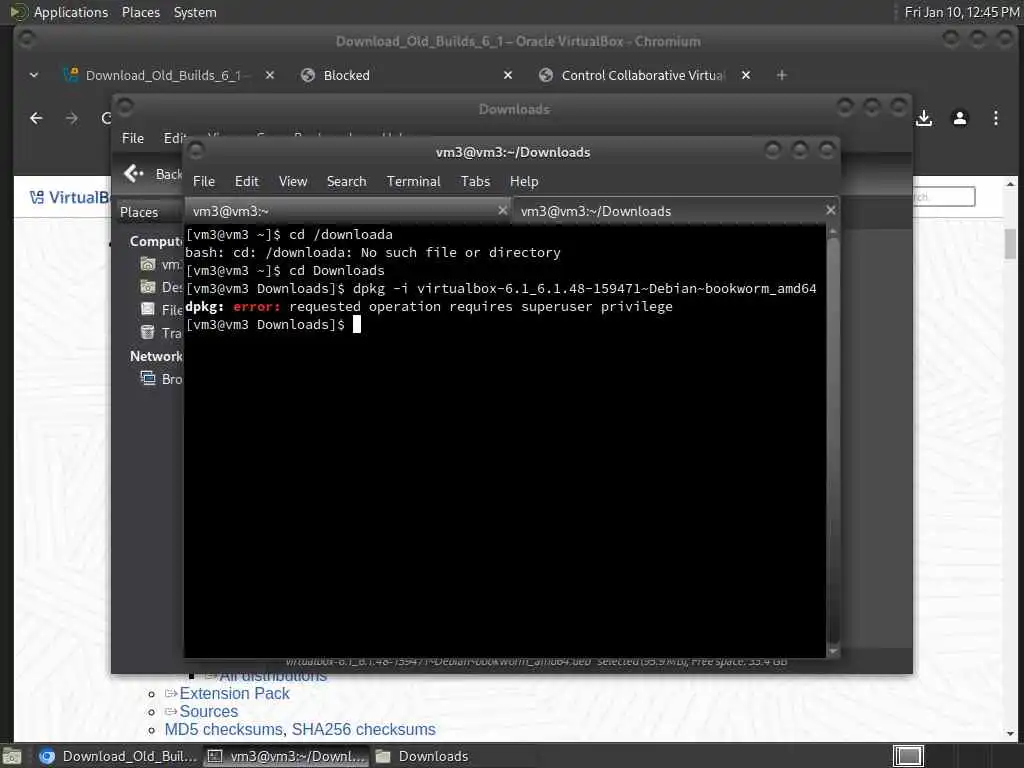Viewport: 1024px width, 768px height.
Task: Open terminal Help menu
Action: [524, 182]
